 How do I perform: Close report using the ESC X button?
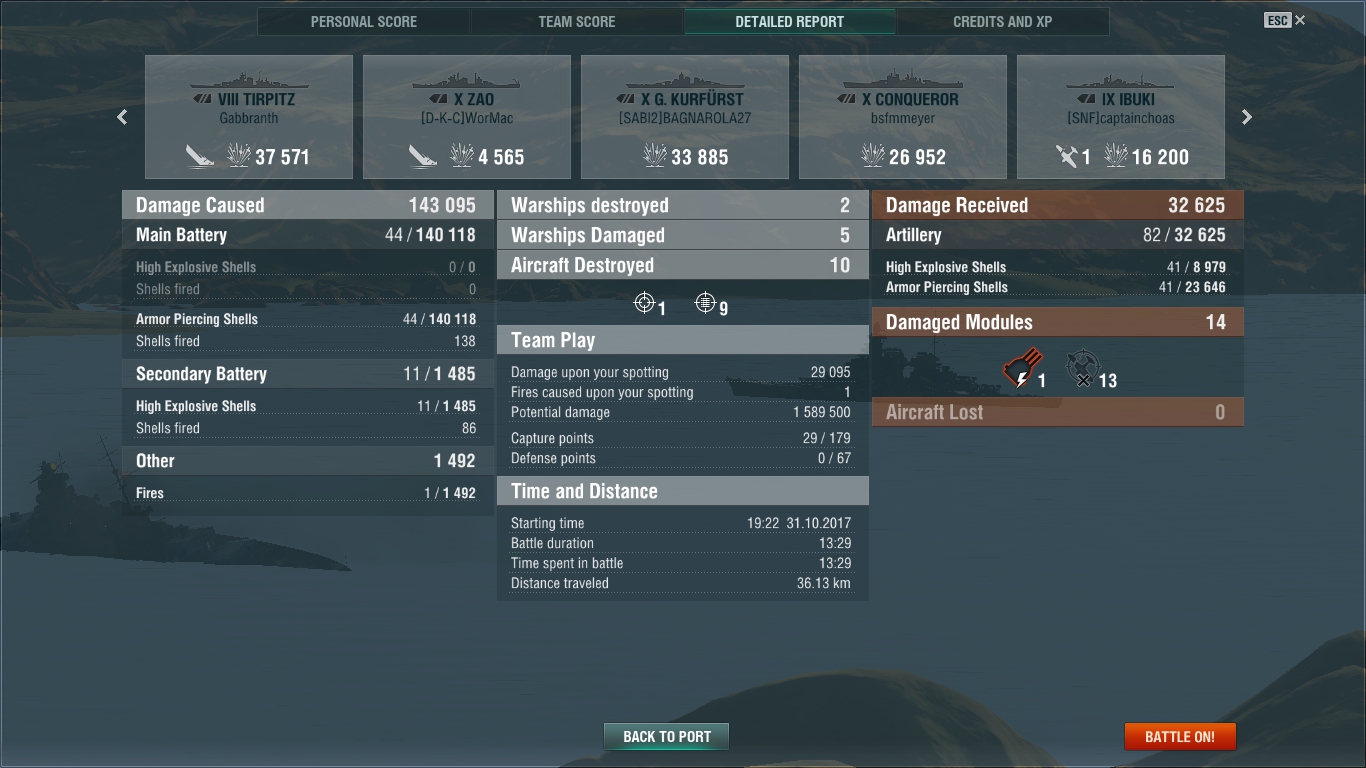1285,20
